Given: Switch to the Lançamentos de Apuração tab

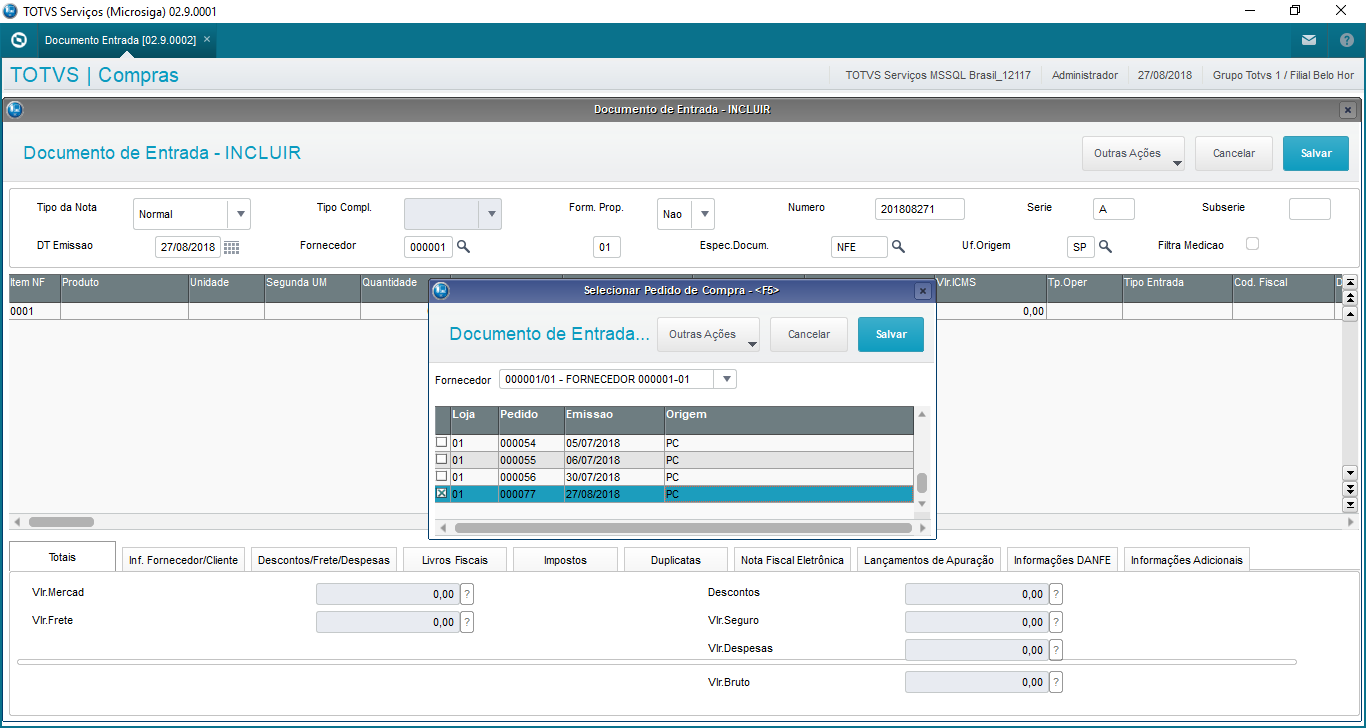Looking at the screenshot, I should pyautogui.click(x=929, y=560).
